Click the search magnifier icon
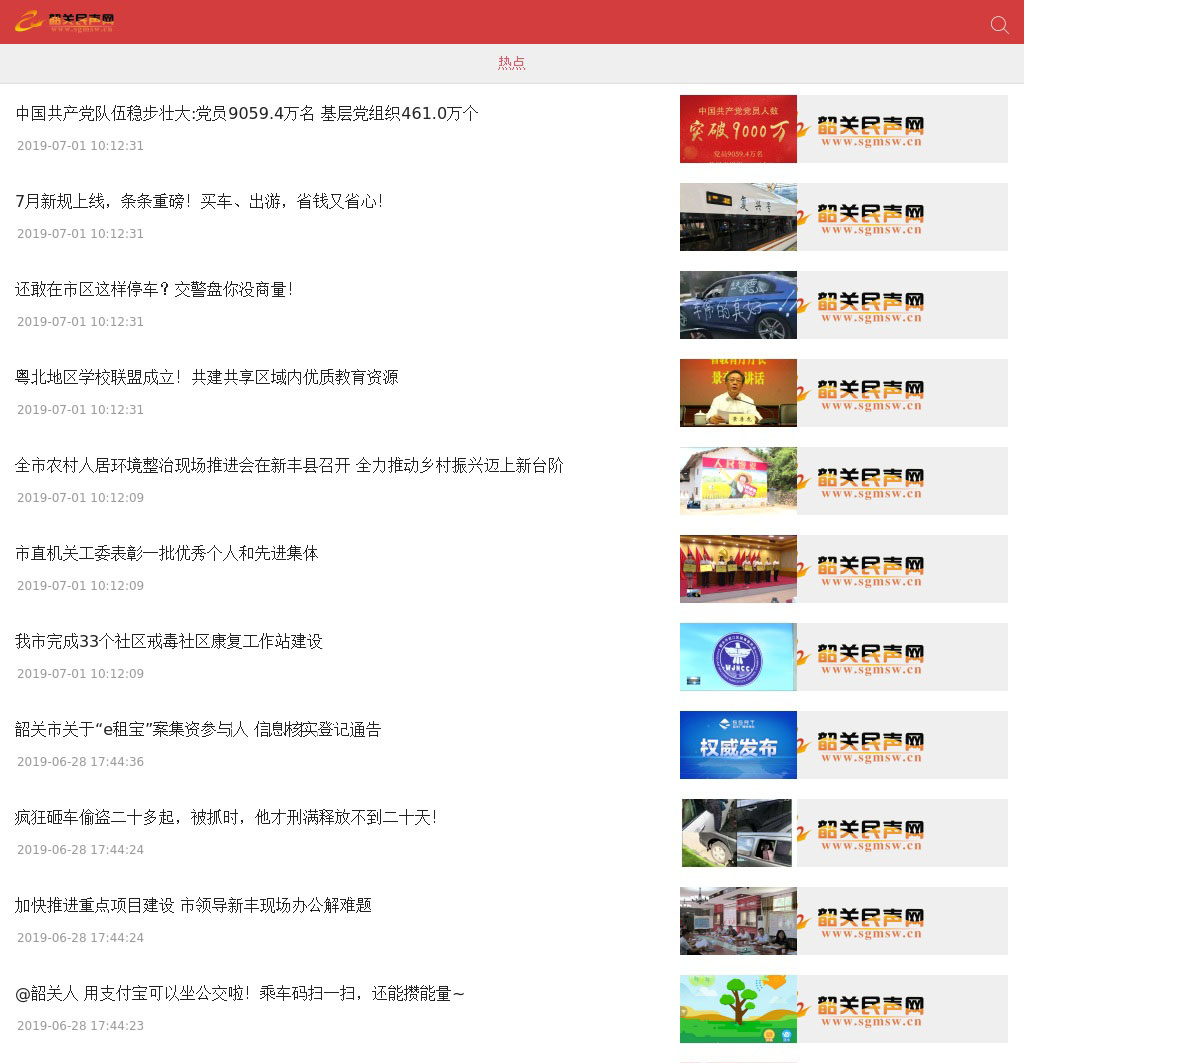This screenshot has height=1063, width=1200. click(999, 25)
